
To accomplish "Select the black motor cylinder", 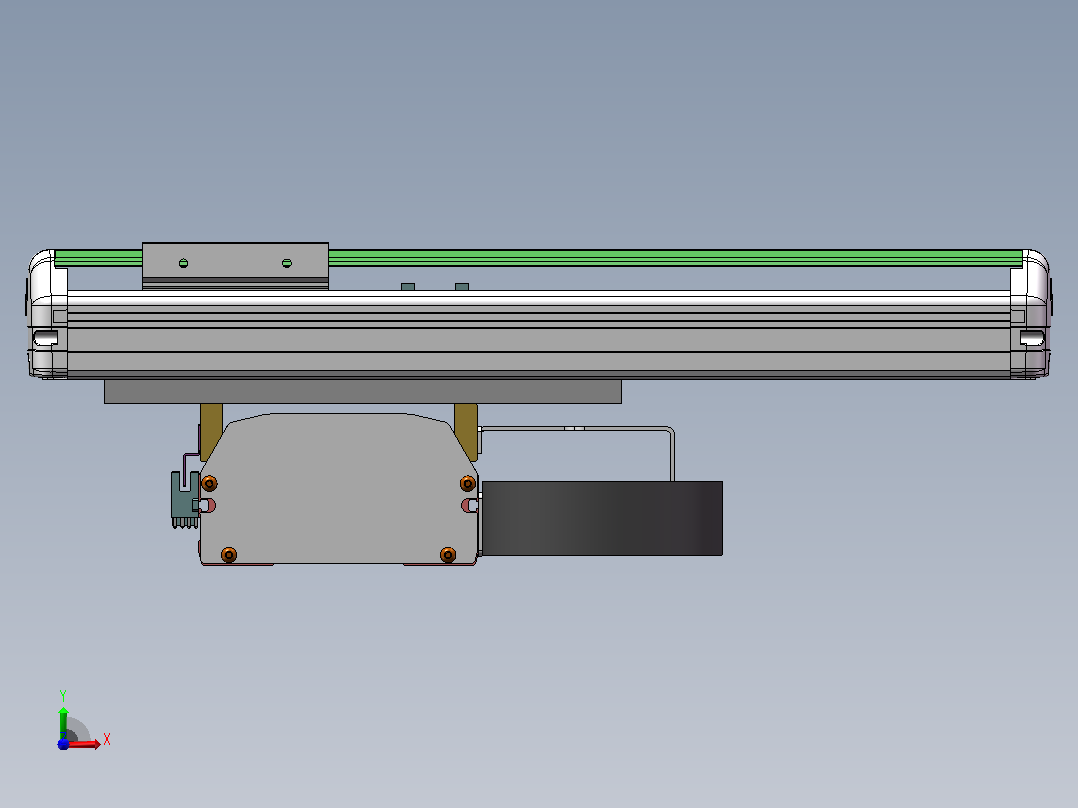I will pos(602,518).
